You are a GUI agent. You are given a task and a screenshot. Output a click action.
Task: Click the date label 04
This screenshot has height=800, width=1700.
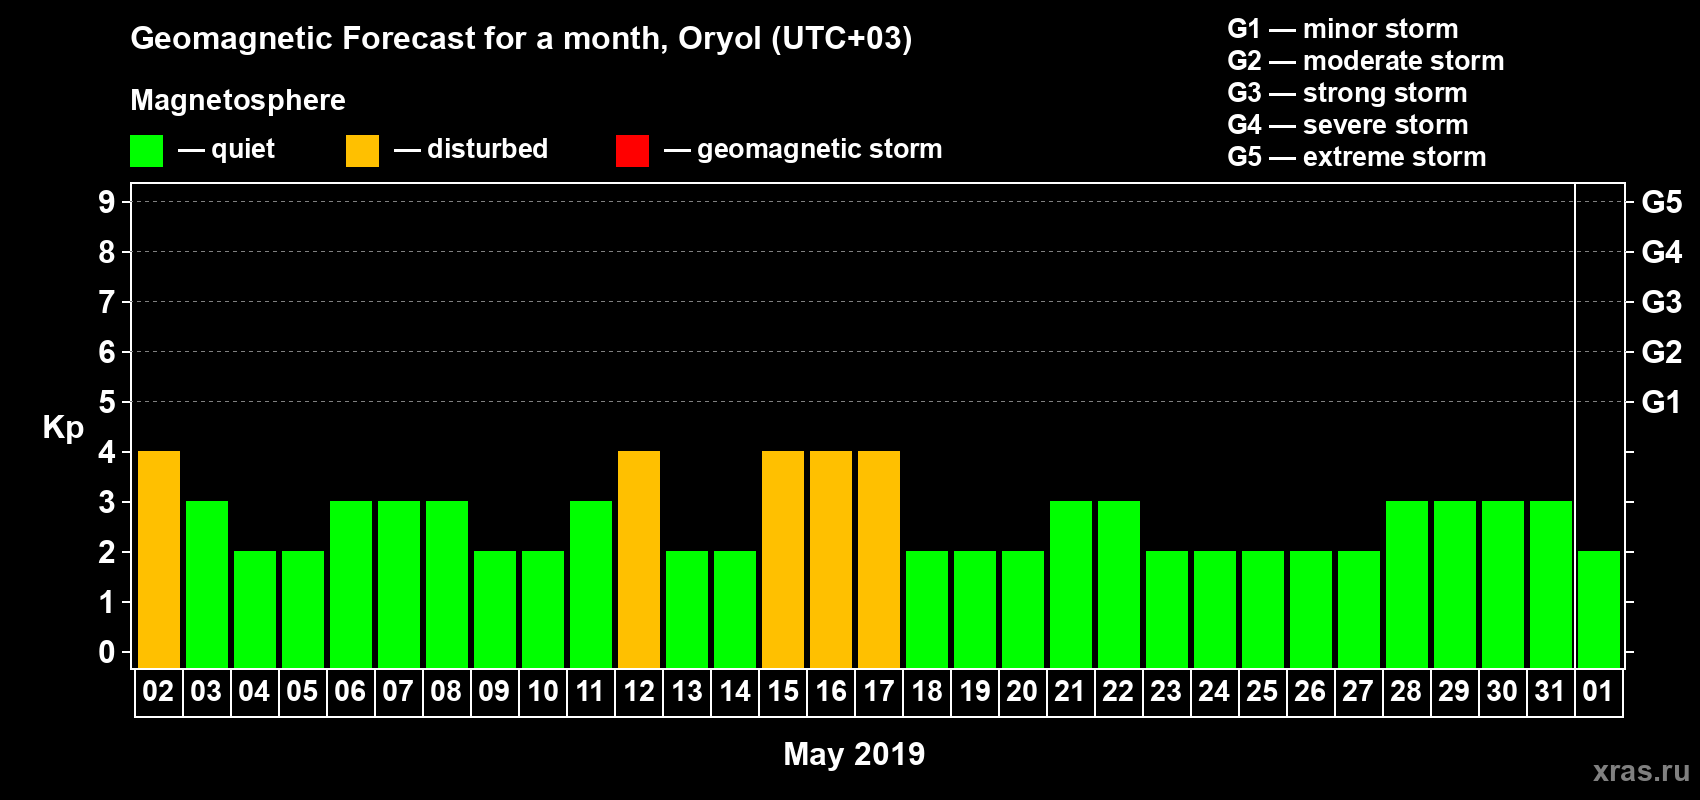(x=254, y=691)
